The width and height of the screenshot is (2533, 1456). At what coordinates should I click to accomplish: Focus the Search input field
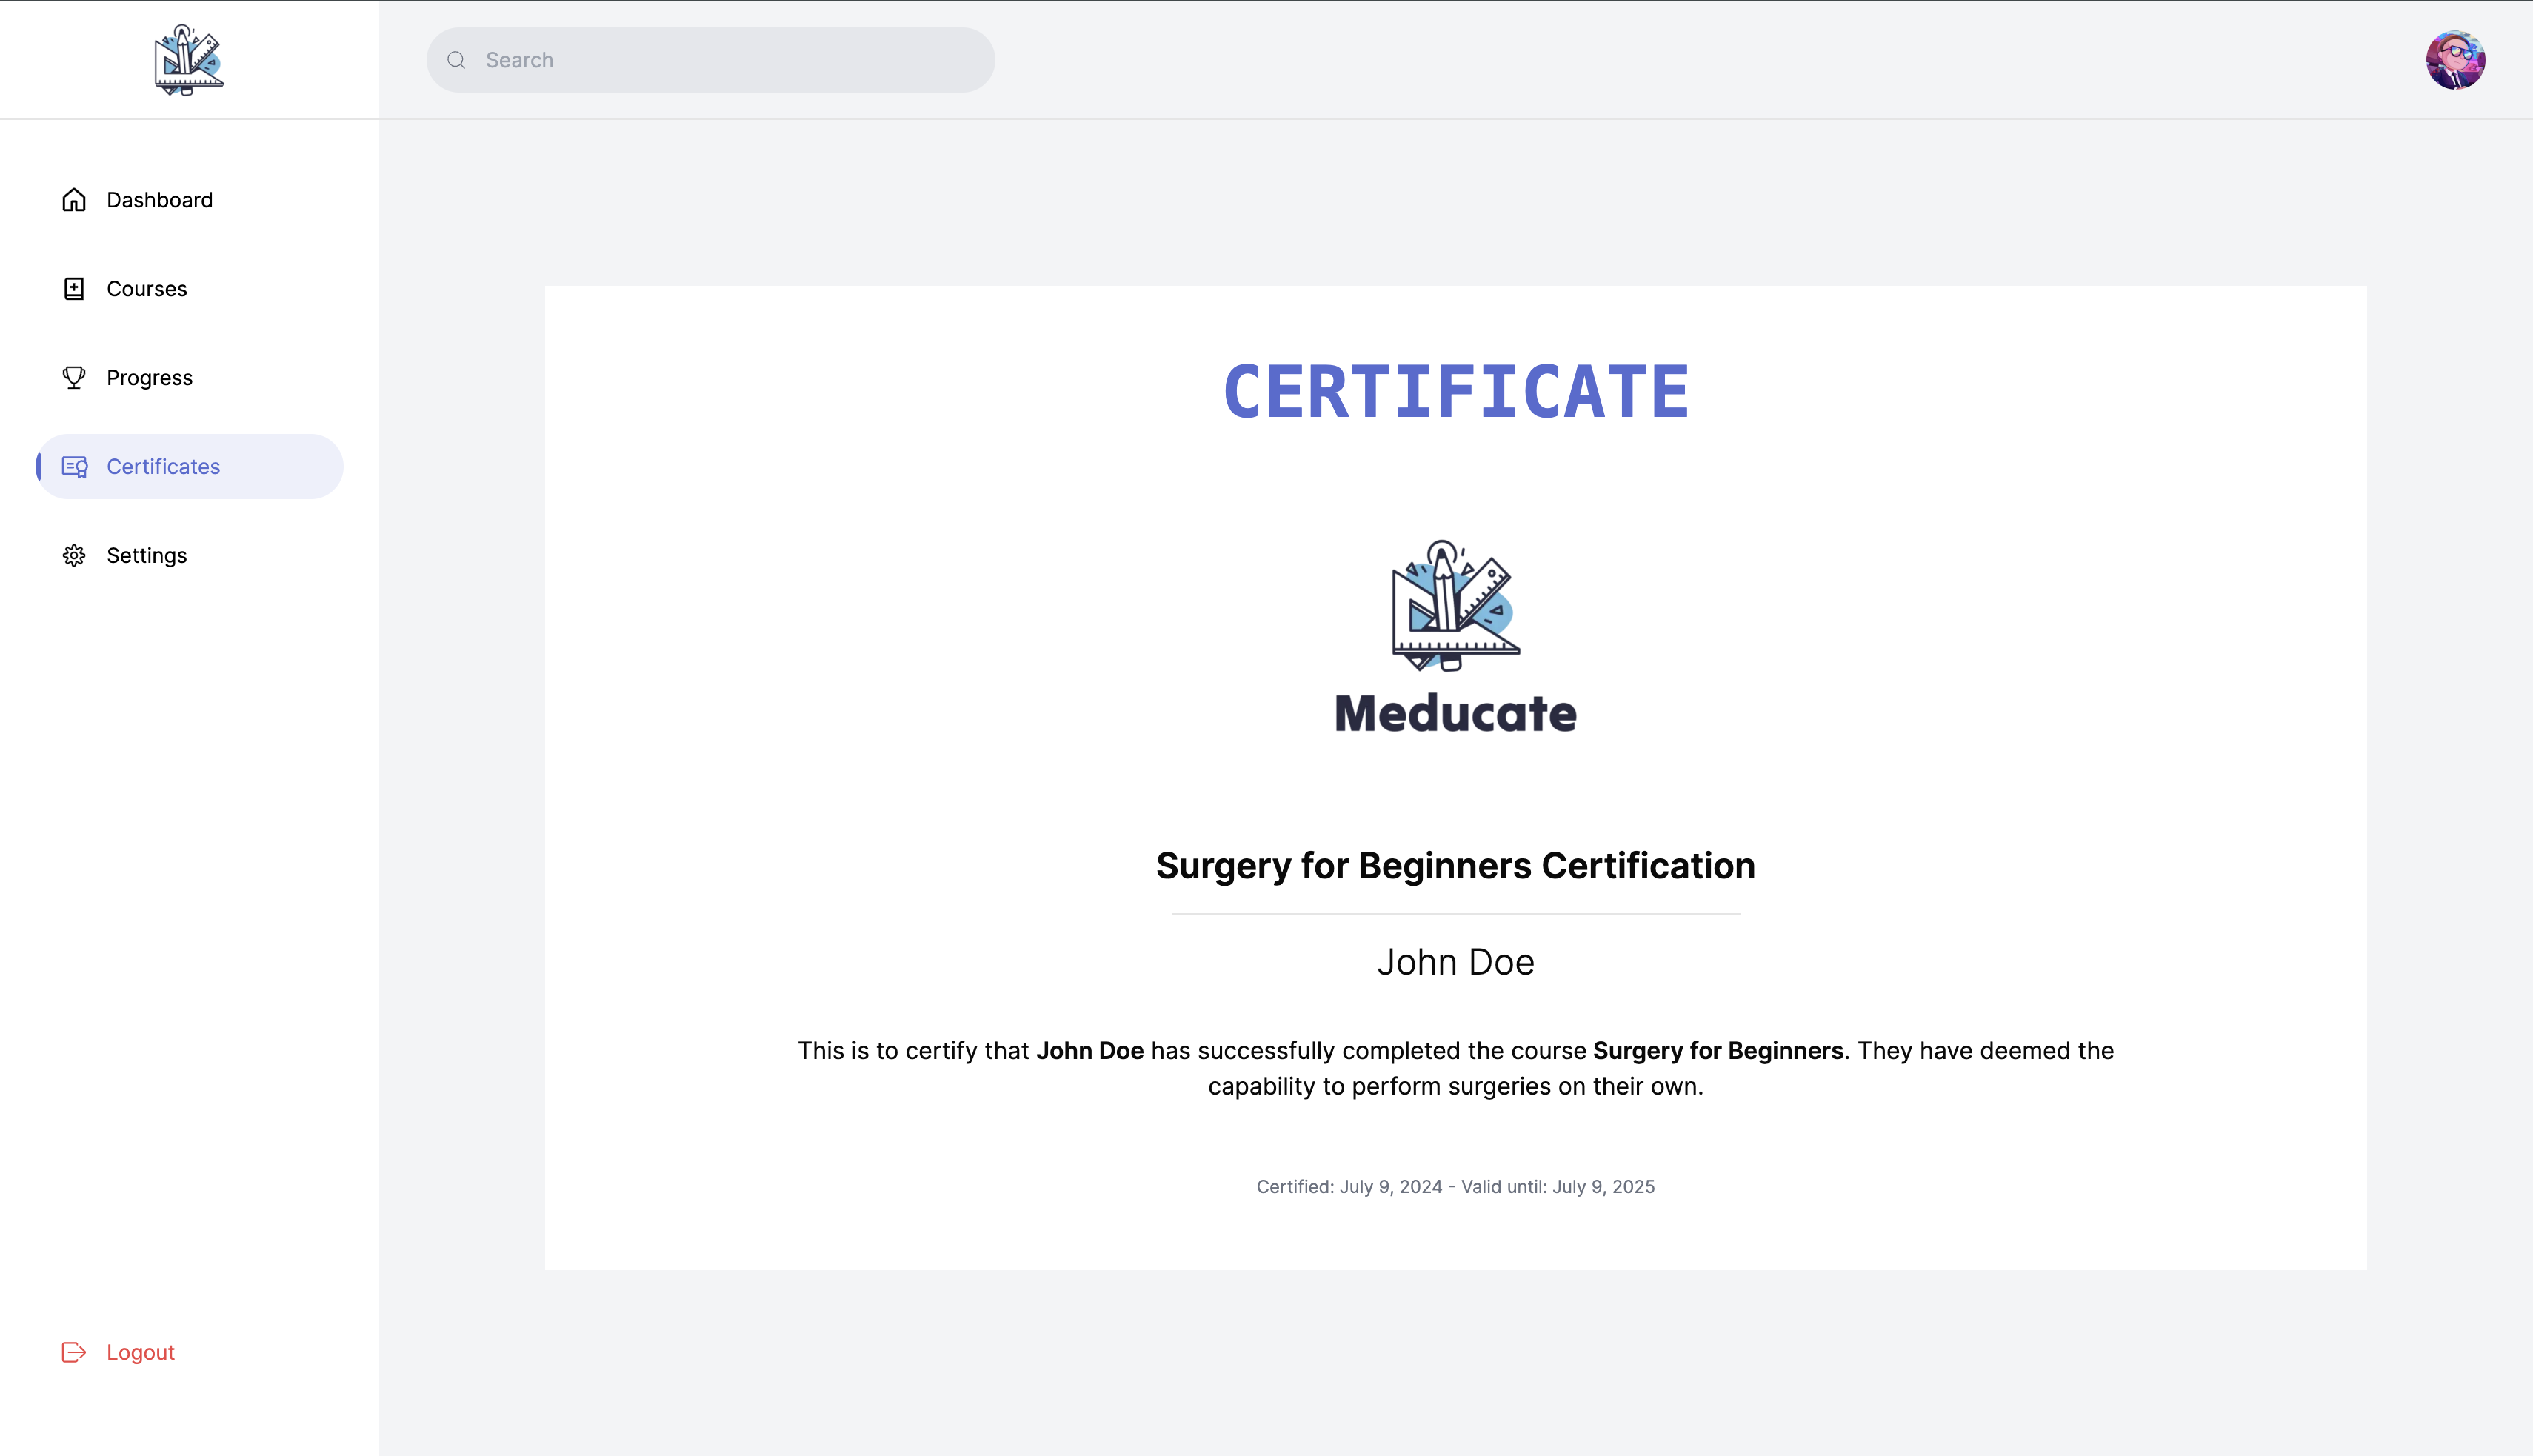pyautogui.click(x=730, y=60)
